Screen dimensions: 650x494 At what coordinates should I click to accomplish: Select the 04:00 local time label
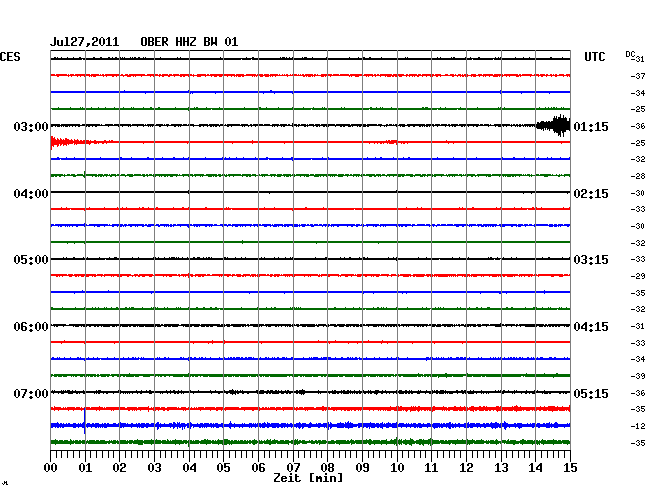31,194
